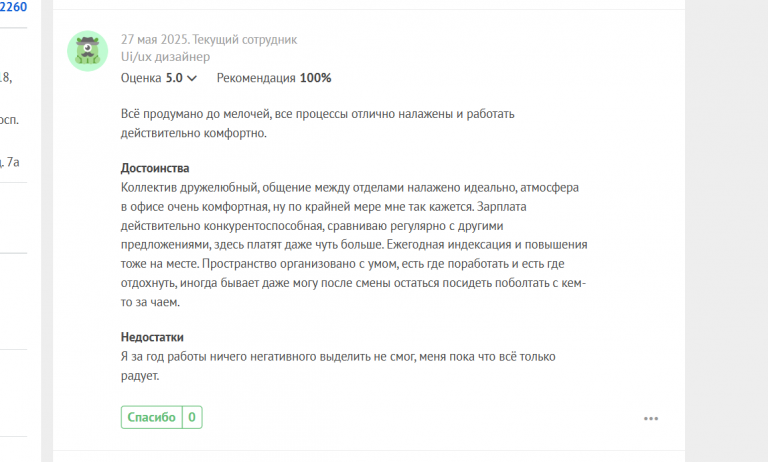Click the Спасибо counter showing 0
Screen dimensions: 768x462
191,417
